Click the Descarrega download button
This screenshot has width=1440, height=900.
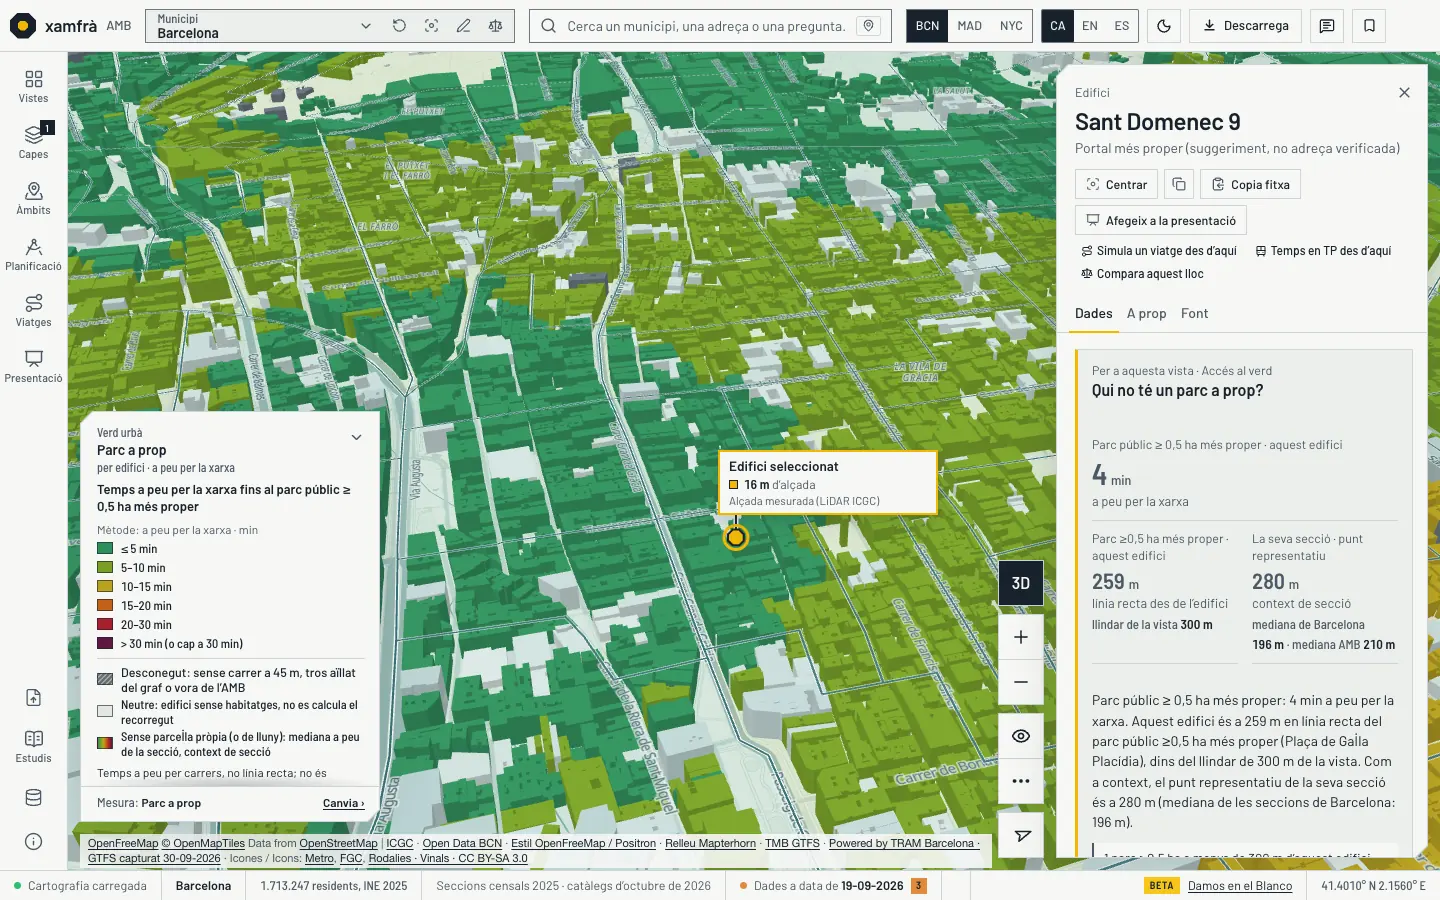(x=1245, y=26)
